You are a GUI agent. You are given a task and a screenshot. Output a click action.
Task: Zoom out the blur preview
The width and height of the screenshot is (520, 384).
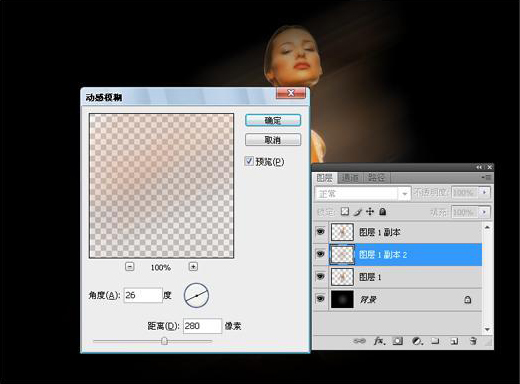pos(130,267)
